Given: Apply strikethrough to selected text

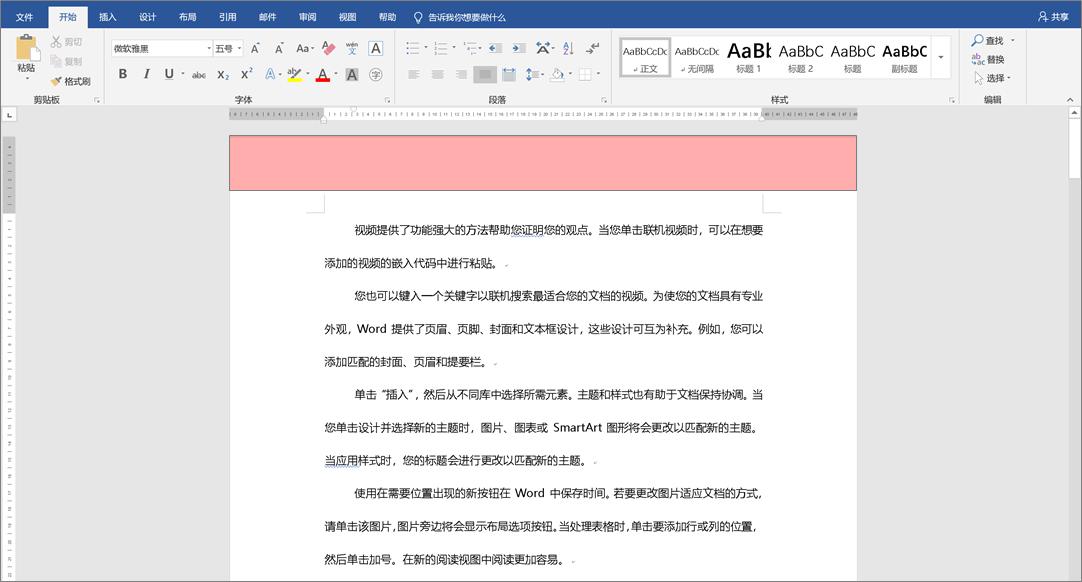Looking at the screenshot, I should click(200, 74).
